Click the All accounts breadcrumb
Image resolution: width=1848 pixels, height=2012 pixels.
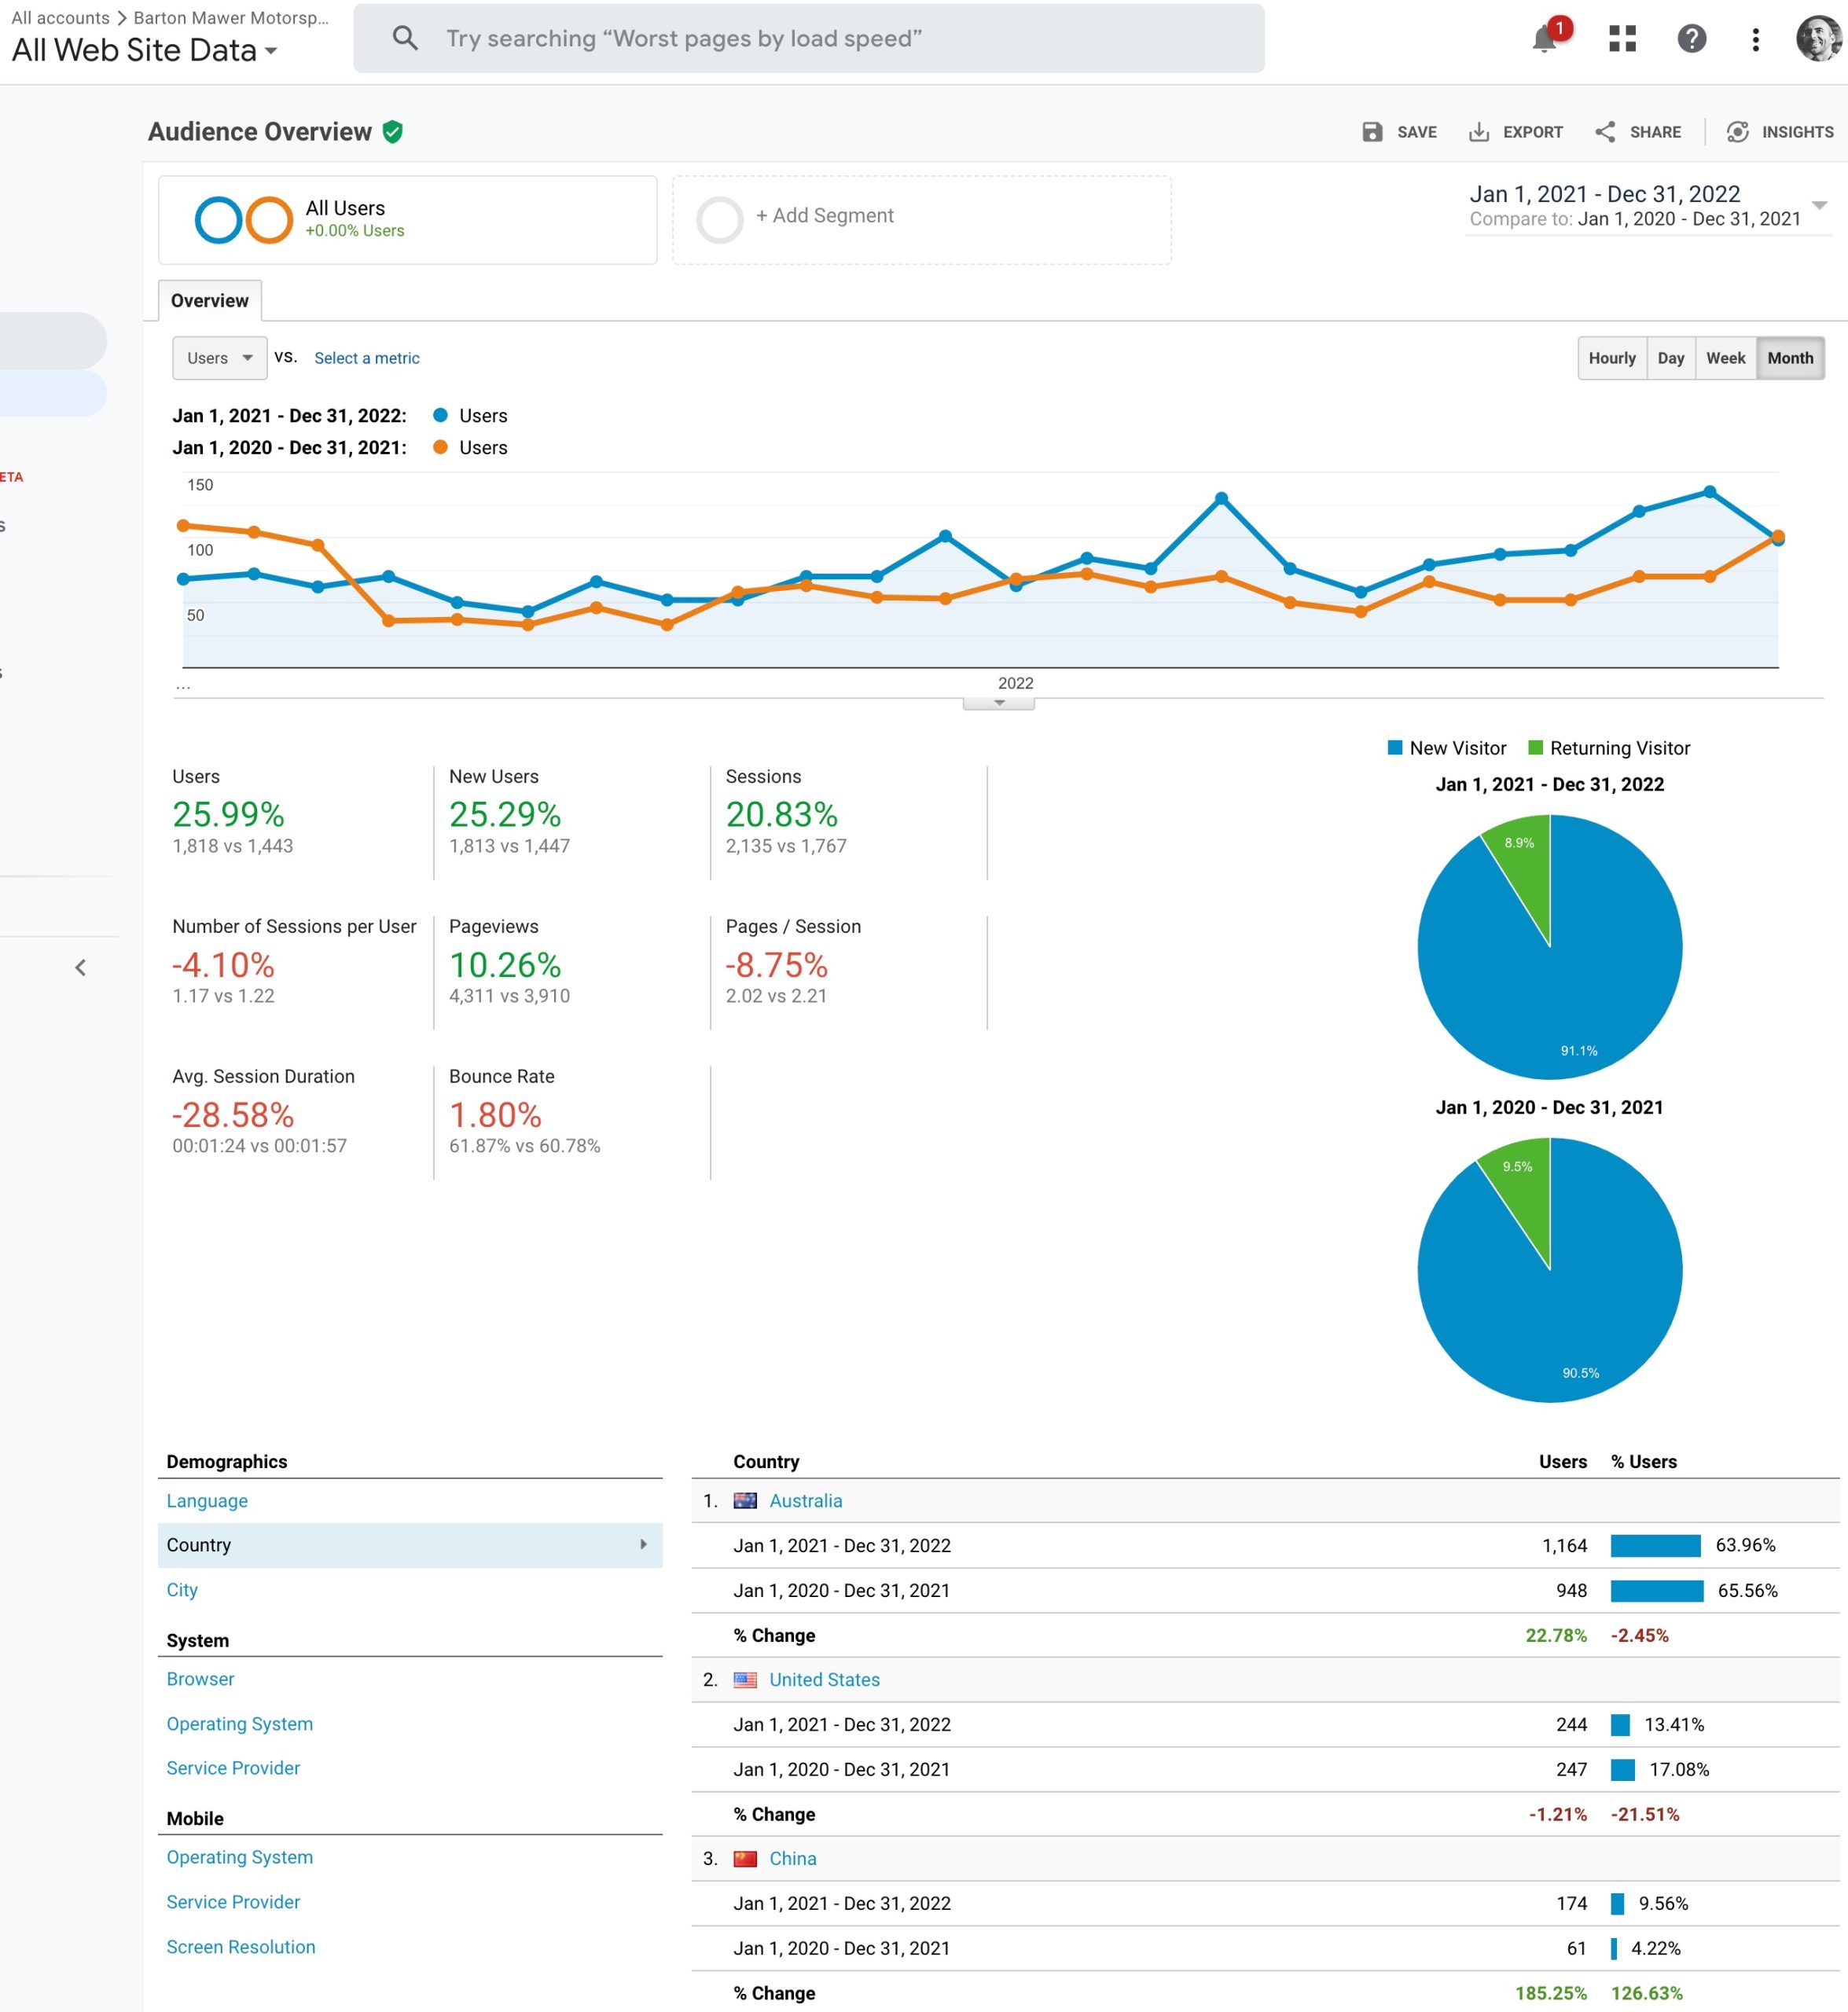click(60, 18)
